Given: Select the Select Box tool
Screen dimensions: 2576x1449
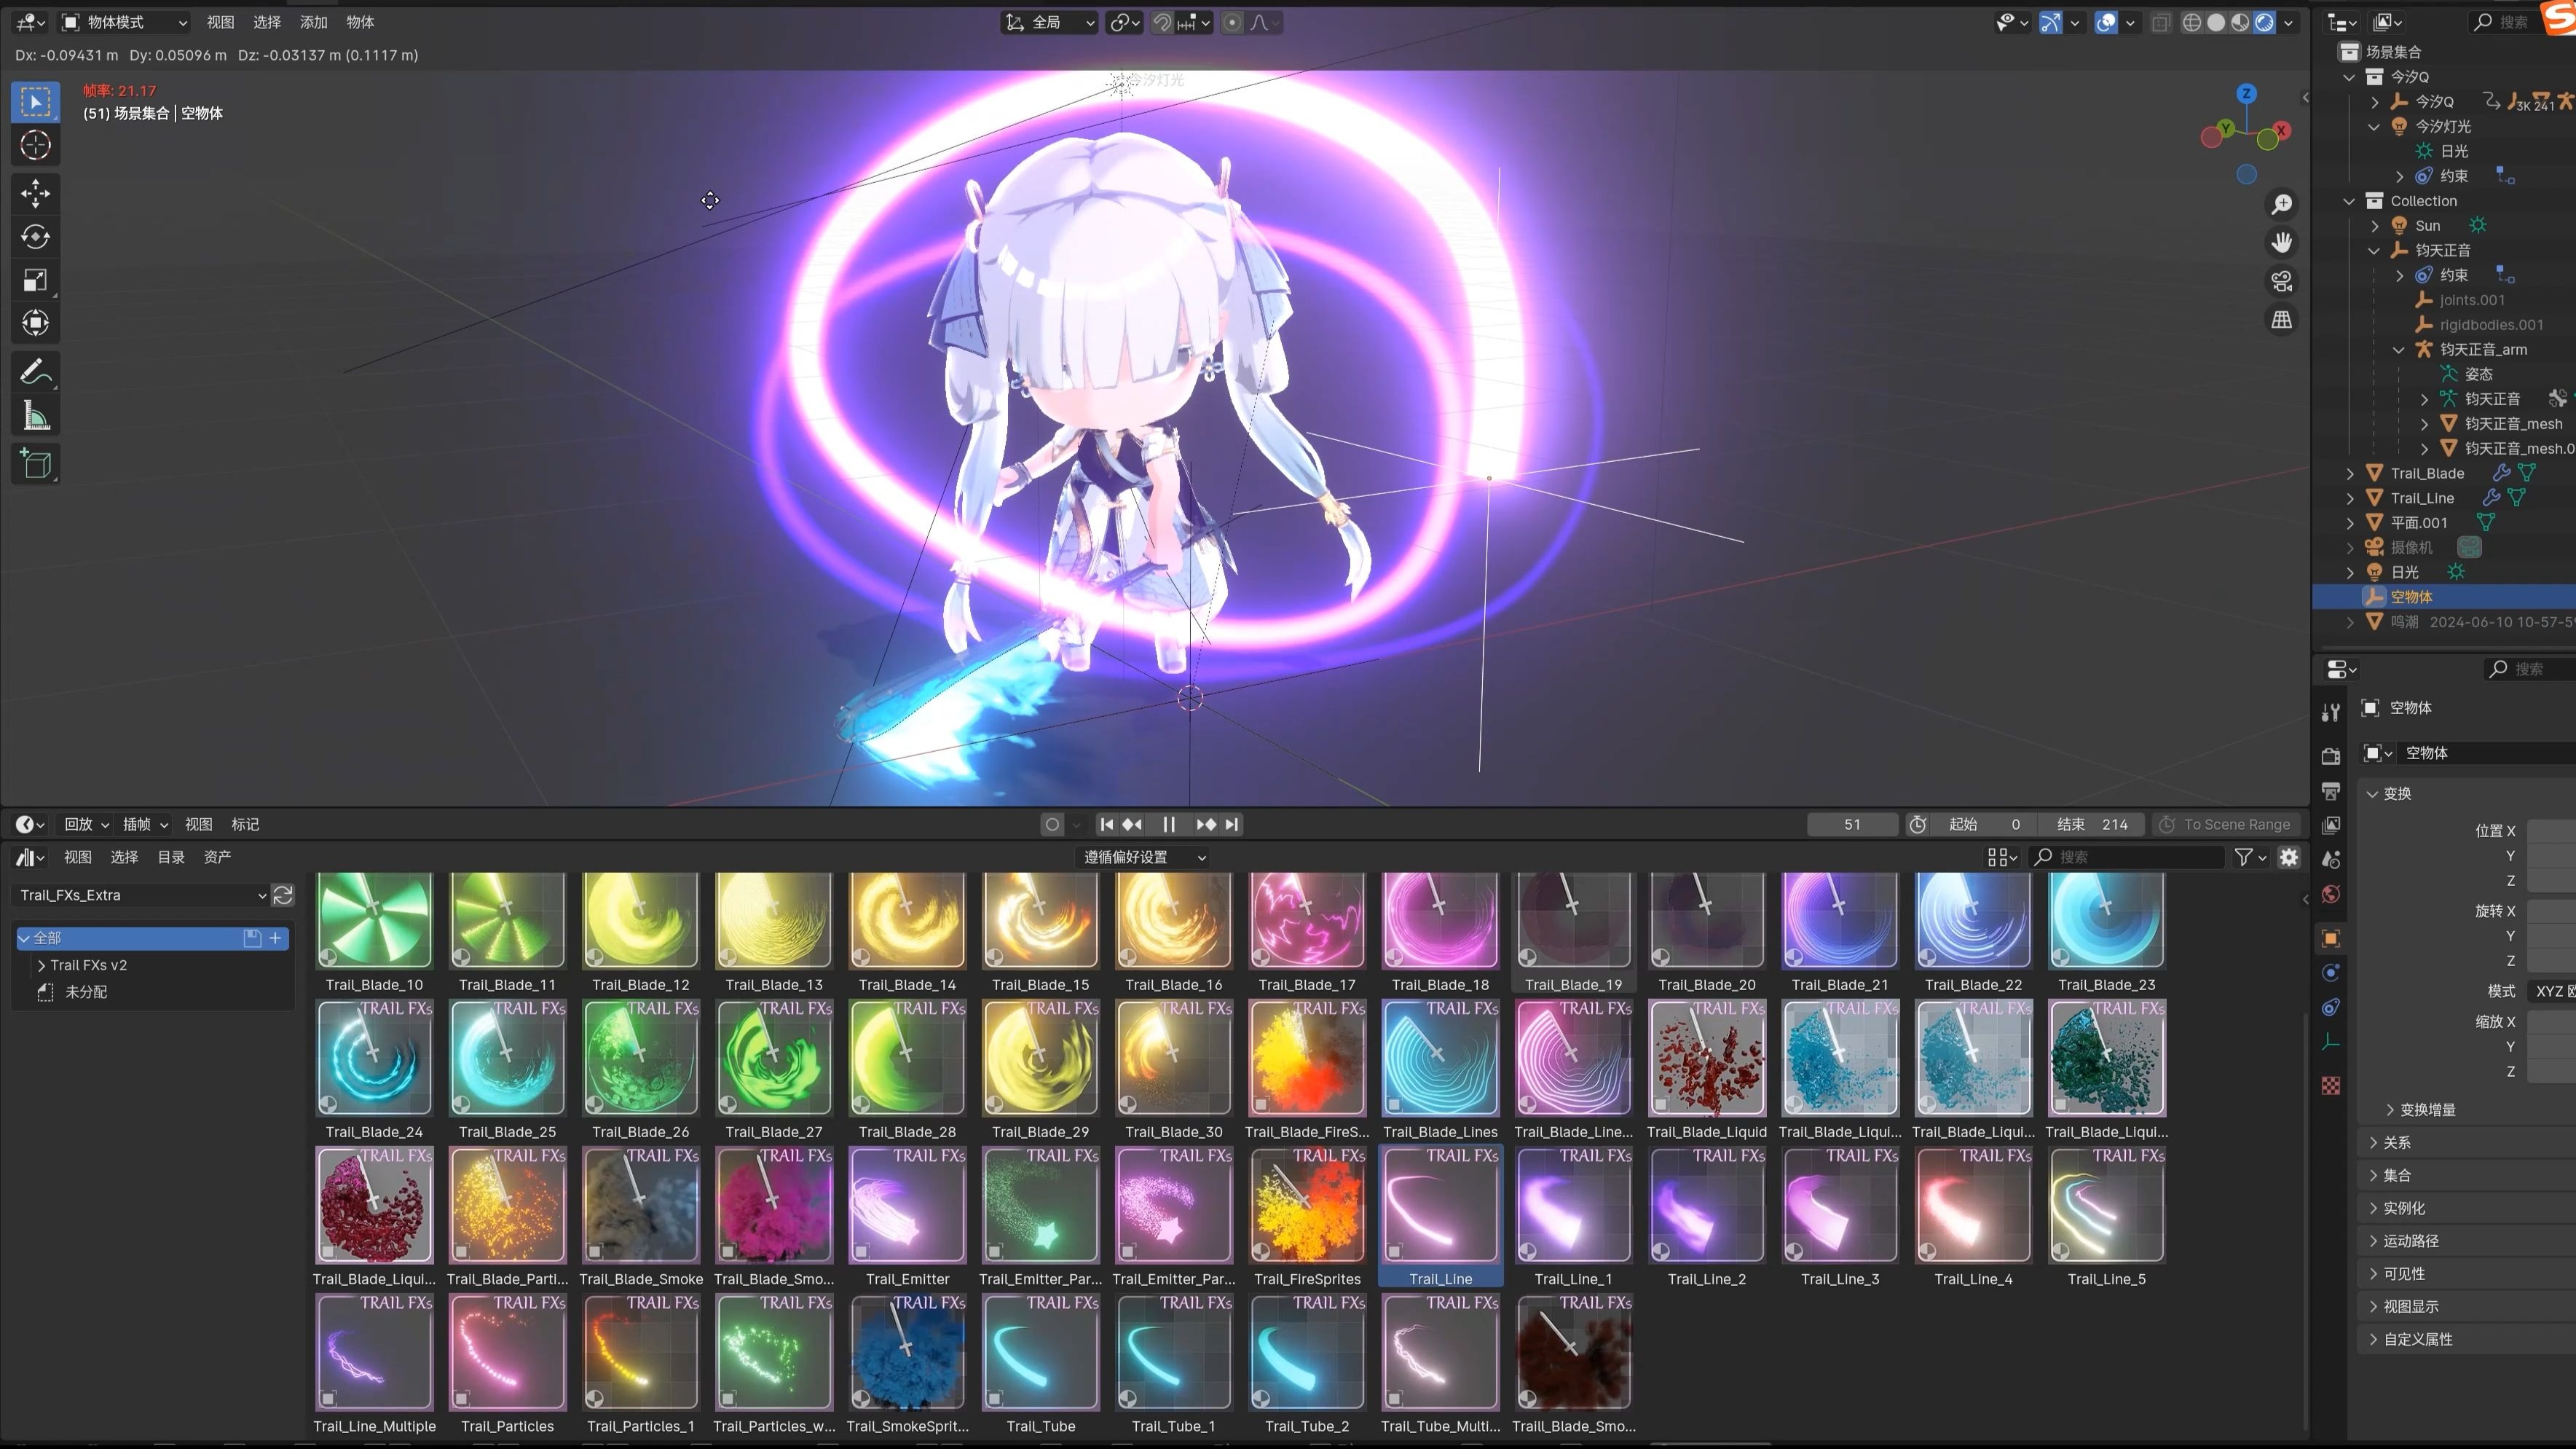Looking at the screenshot, I should click(x=36, y=102).
